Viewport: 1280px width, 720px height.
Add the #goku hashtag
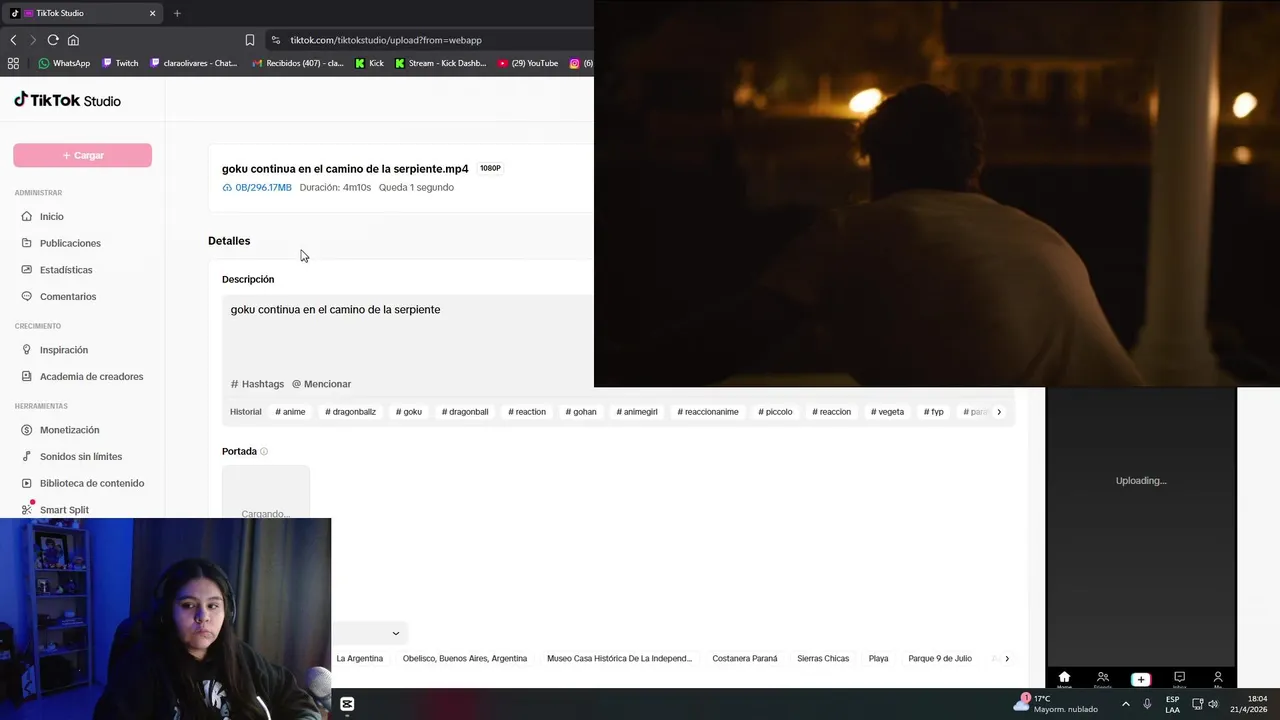tap(408, 412)
